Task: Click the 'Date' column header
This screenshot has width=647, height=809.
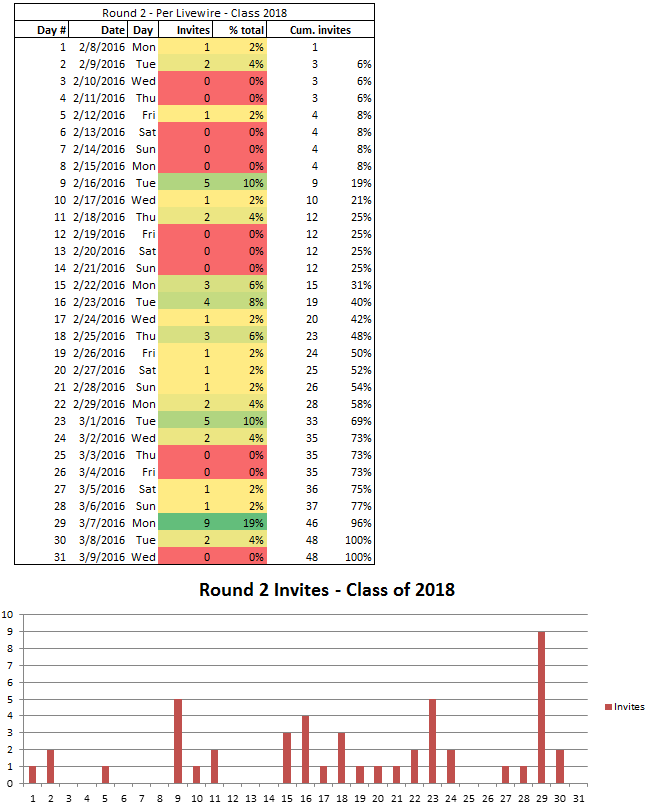Action: pos(111,30)
